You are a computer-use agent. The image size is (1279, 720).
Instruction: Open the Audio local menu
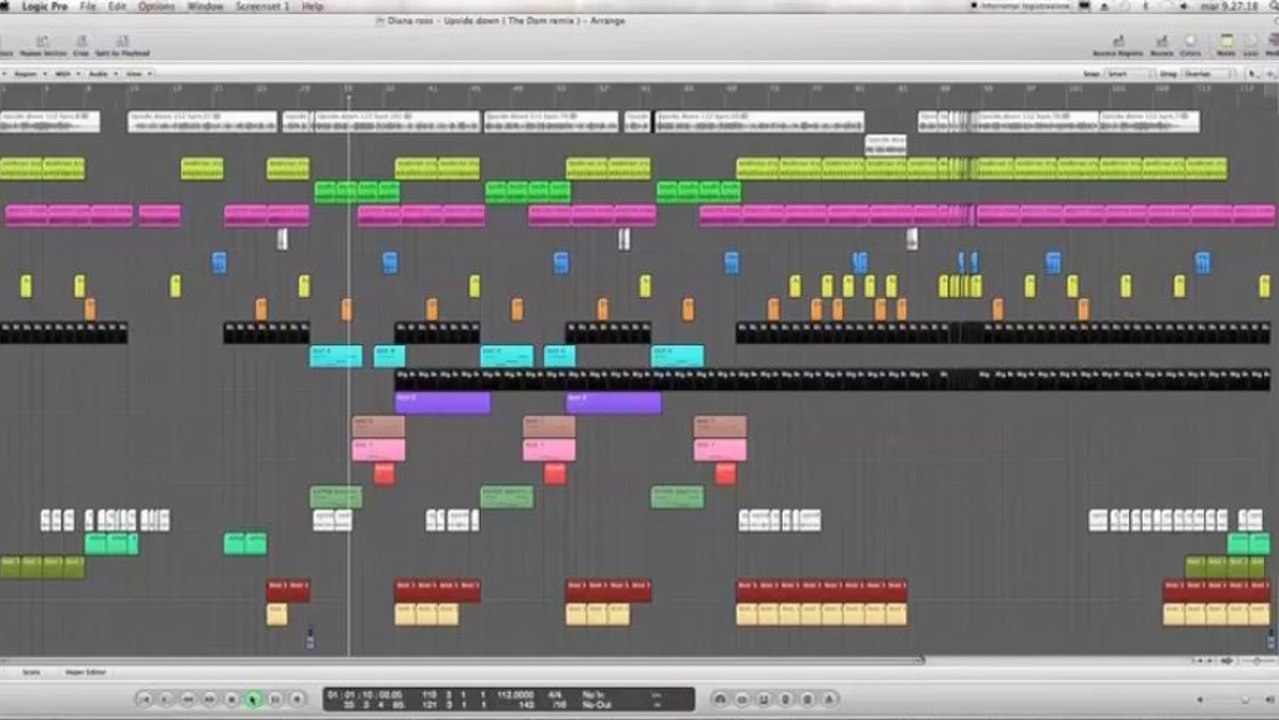click(x=103, y=74)
